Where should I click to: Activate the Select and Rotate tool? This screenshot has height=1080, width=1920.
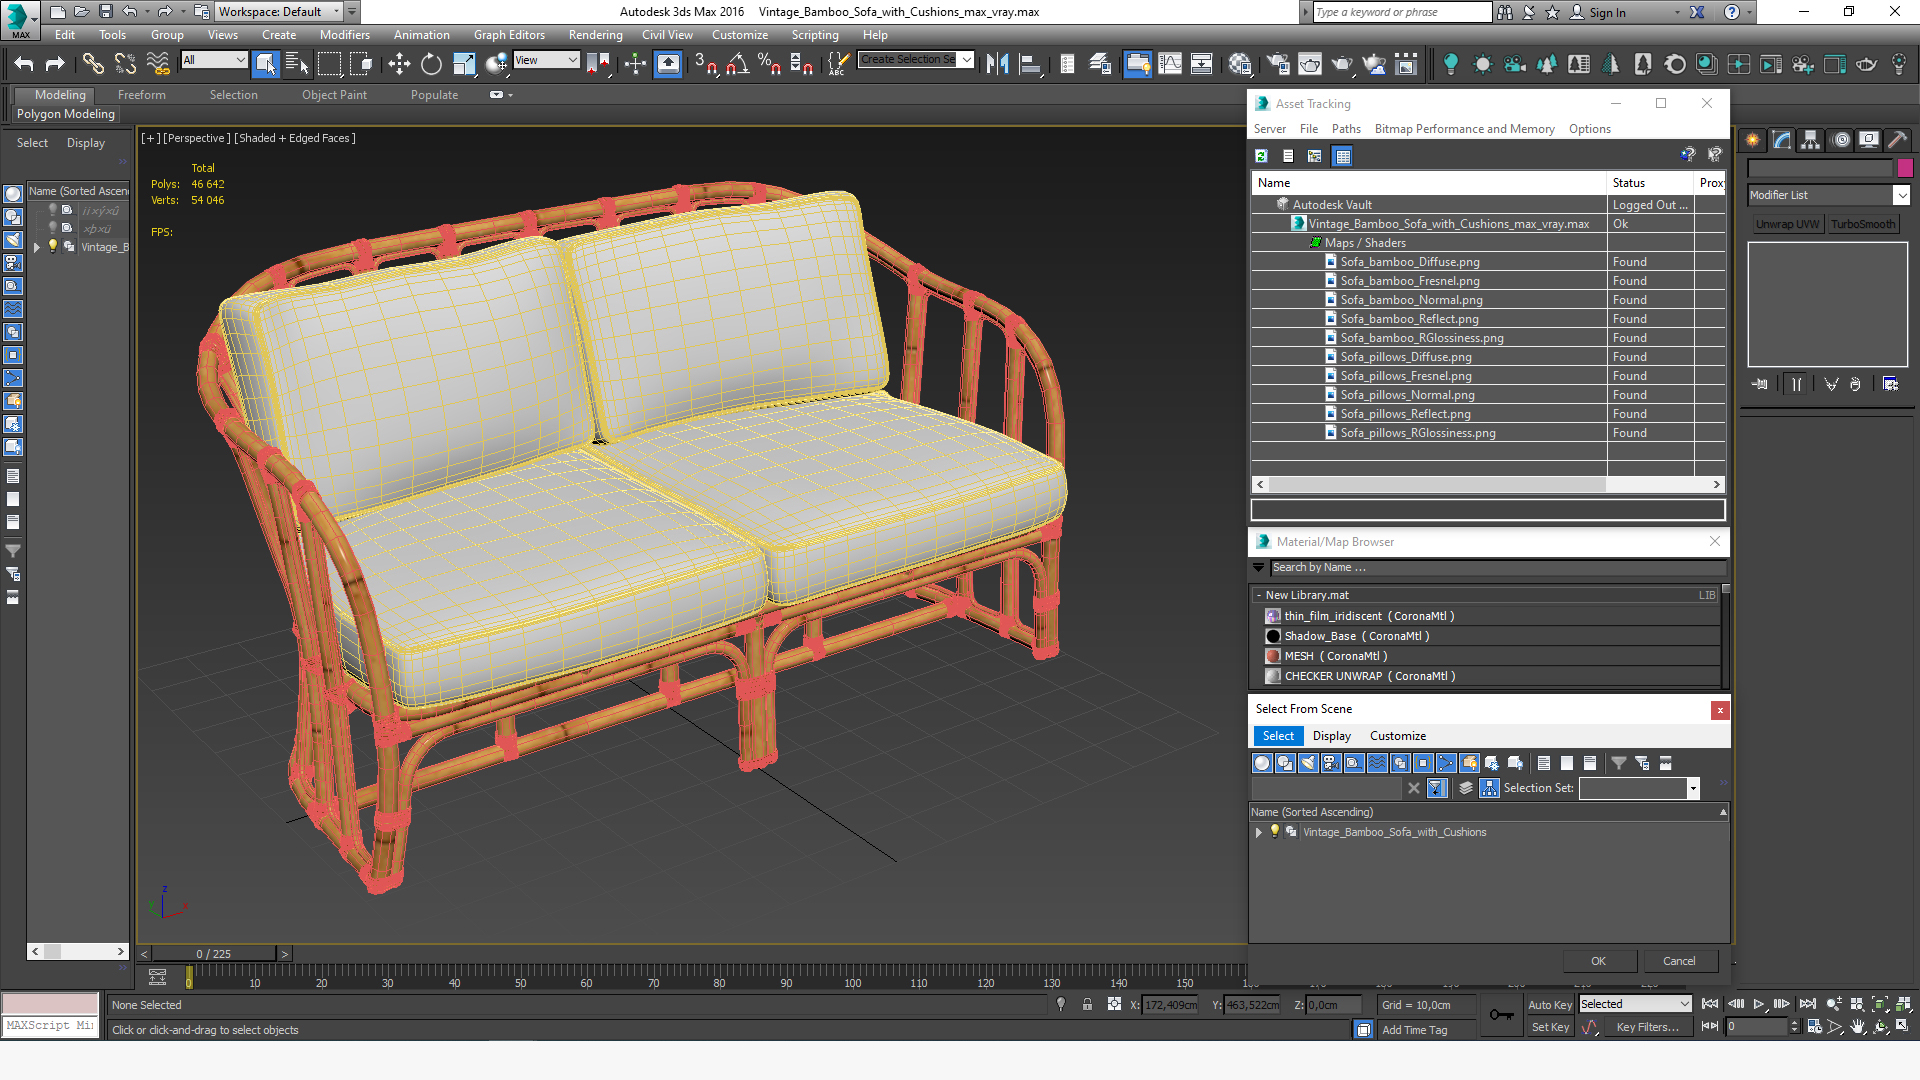431,64
